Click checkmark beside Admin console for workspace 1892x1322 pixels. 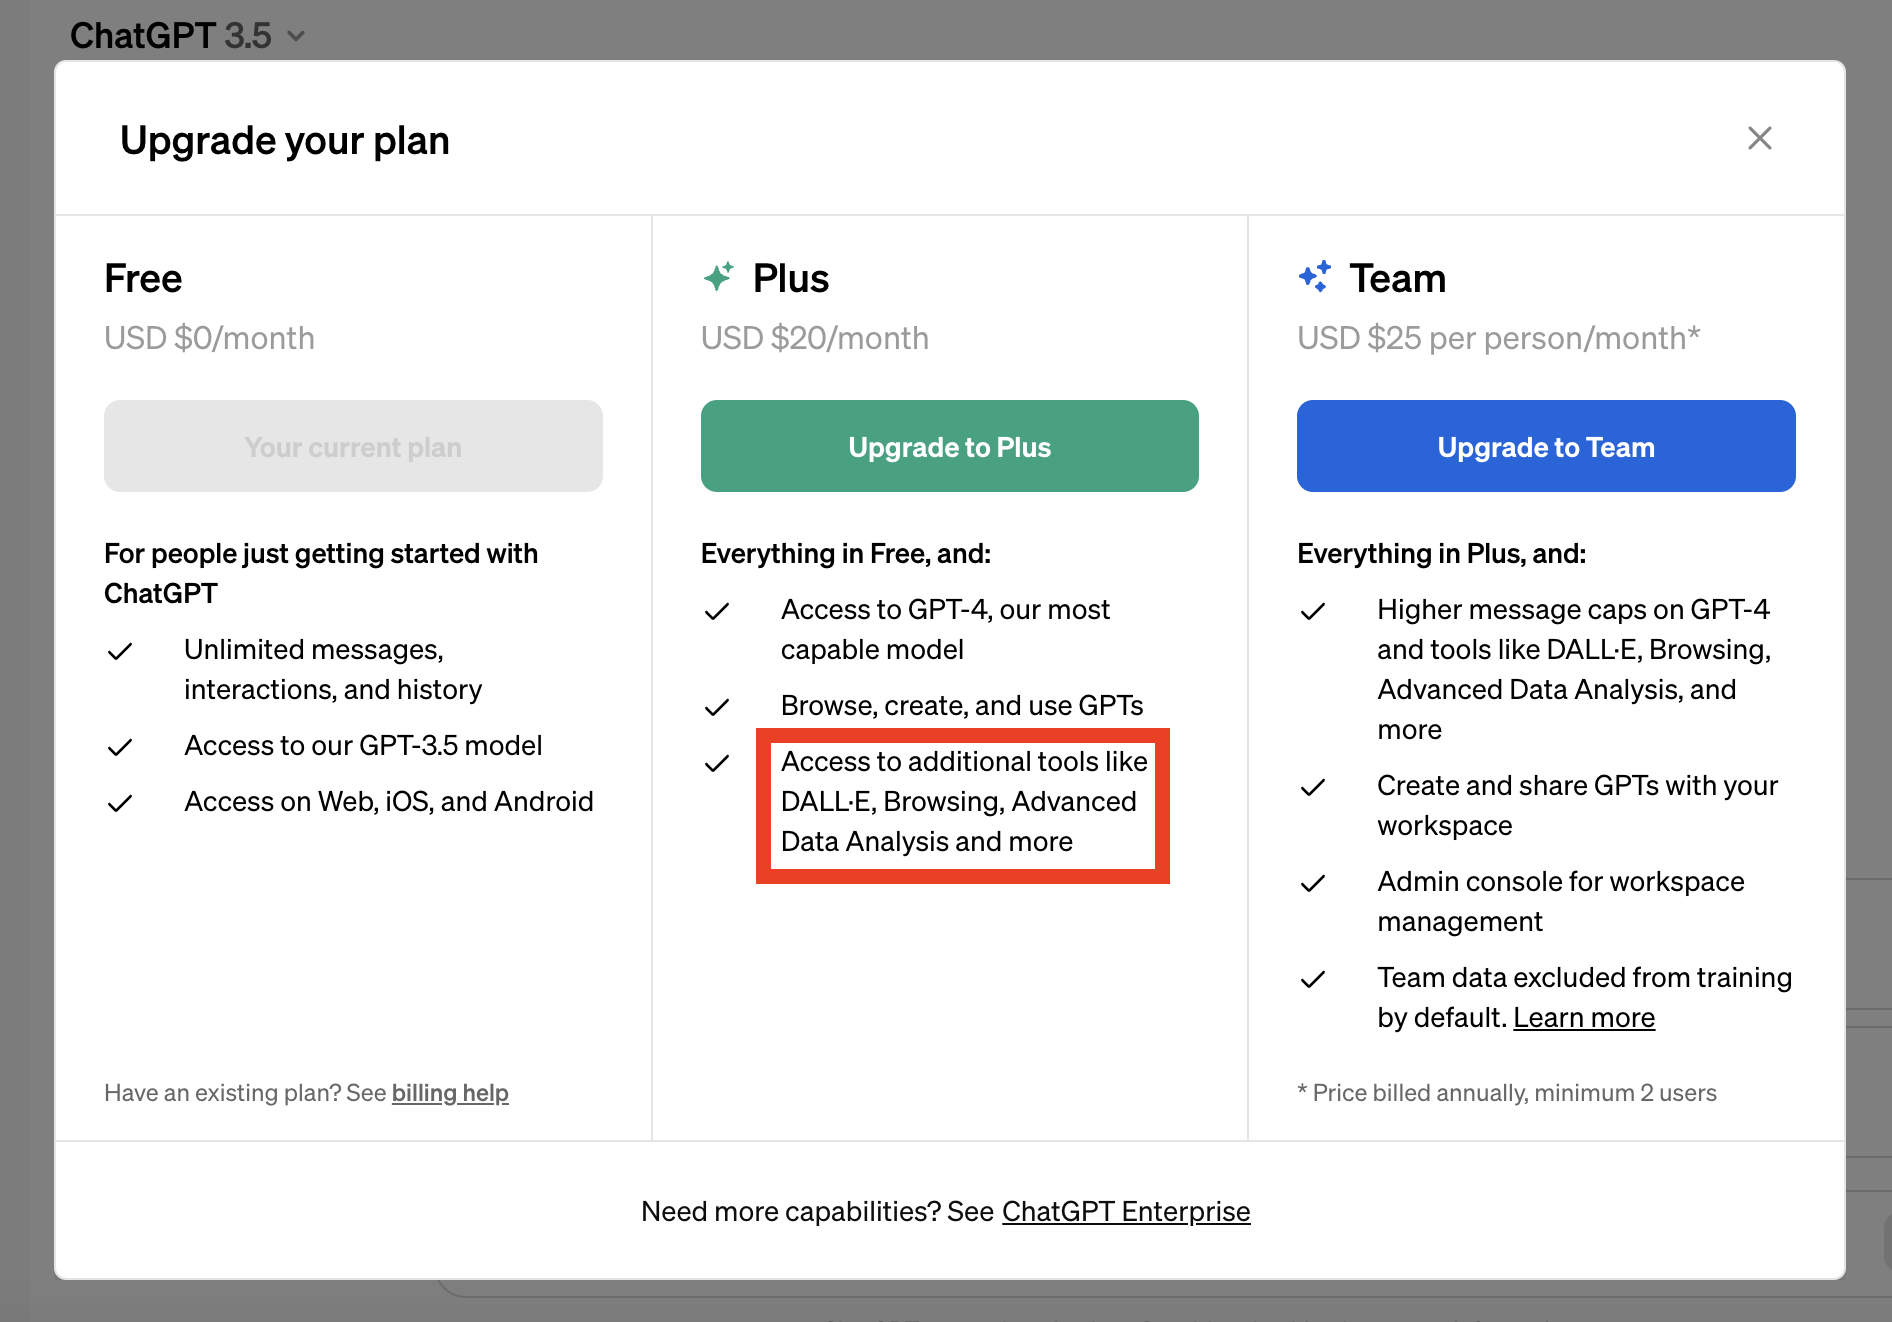(x=1313, y=884)
